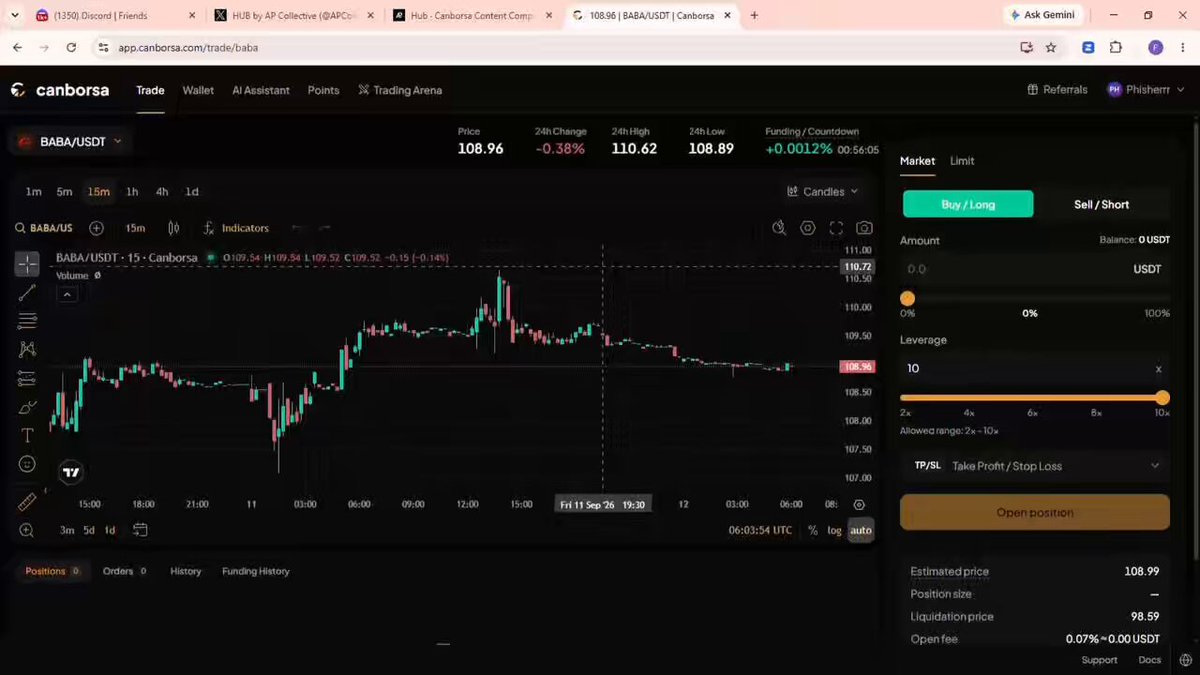Toggle the auto scale option
This screenshot has width=1200, height=675.
(860, 530)
